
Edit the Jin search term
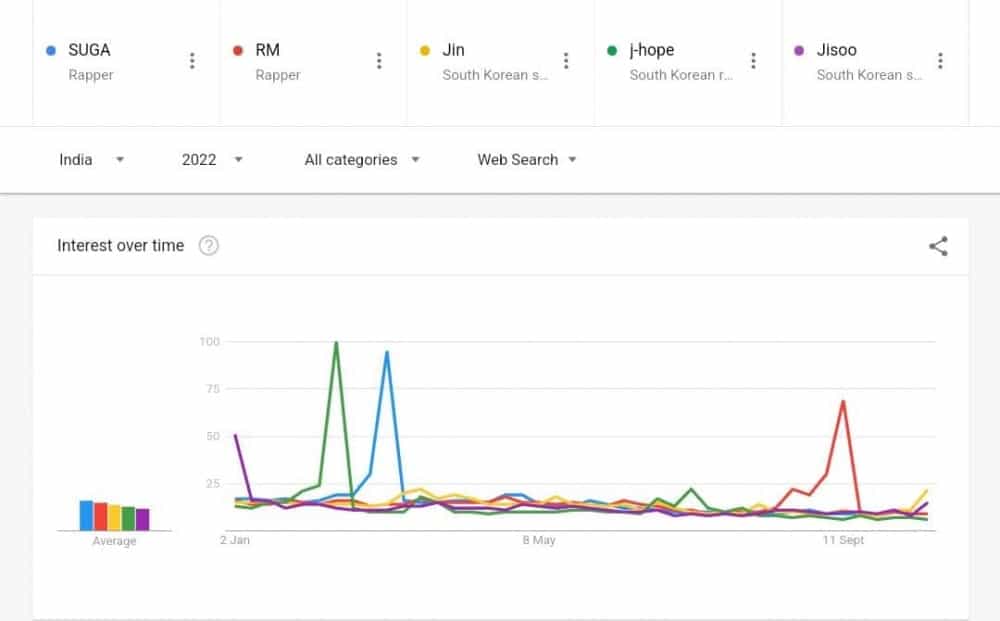click(x=453, y=50)
